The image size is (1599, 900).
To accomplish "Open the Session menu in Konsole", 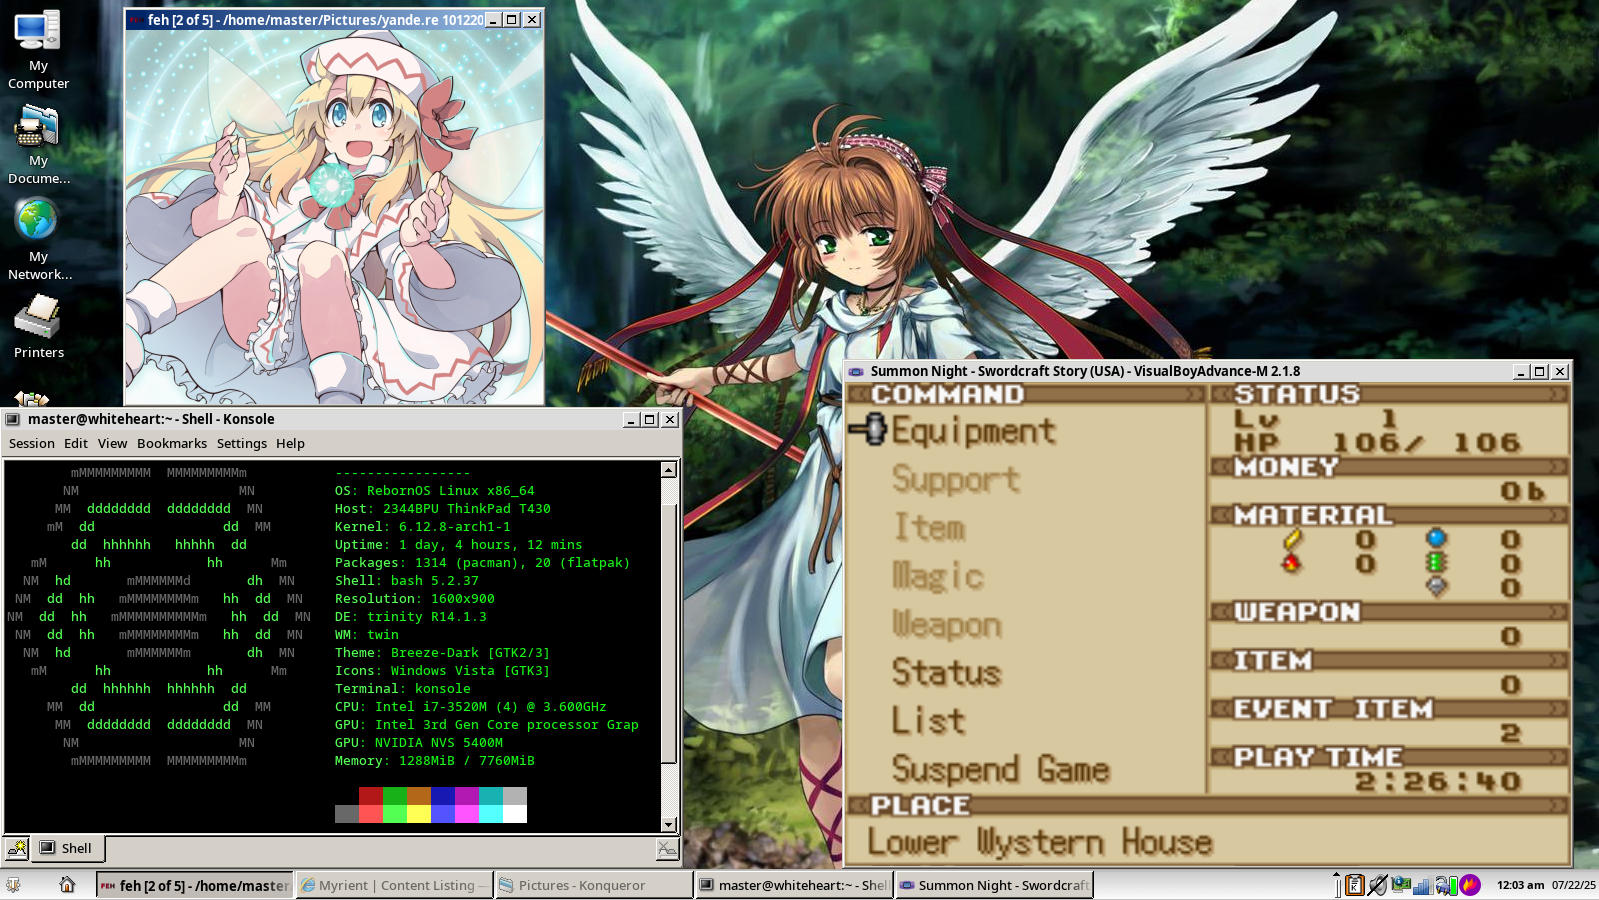I will (32, 443).
